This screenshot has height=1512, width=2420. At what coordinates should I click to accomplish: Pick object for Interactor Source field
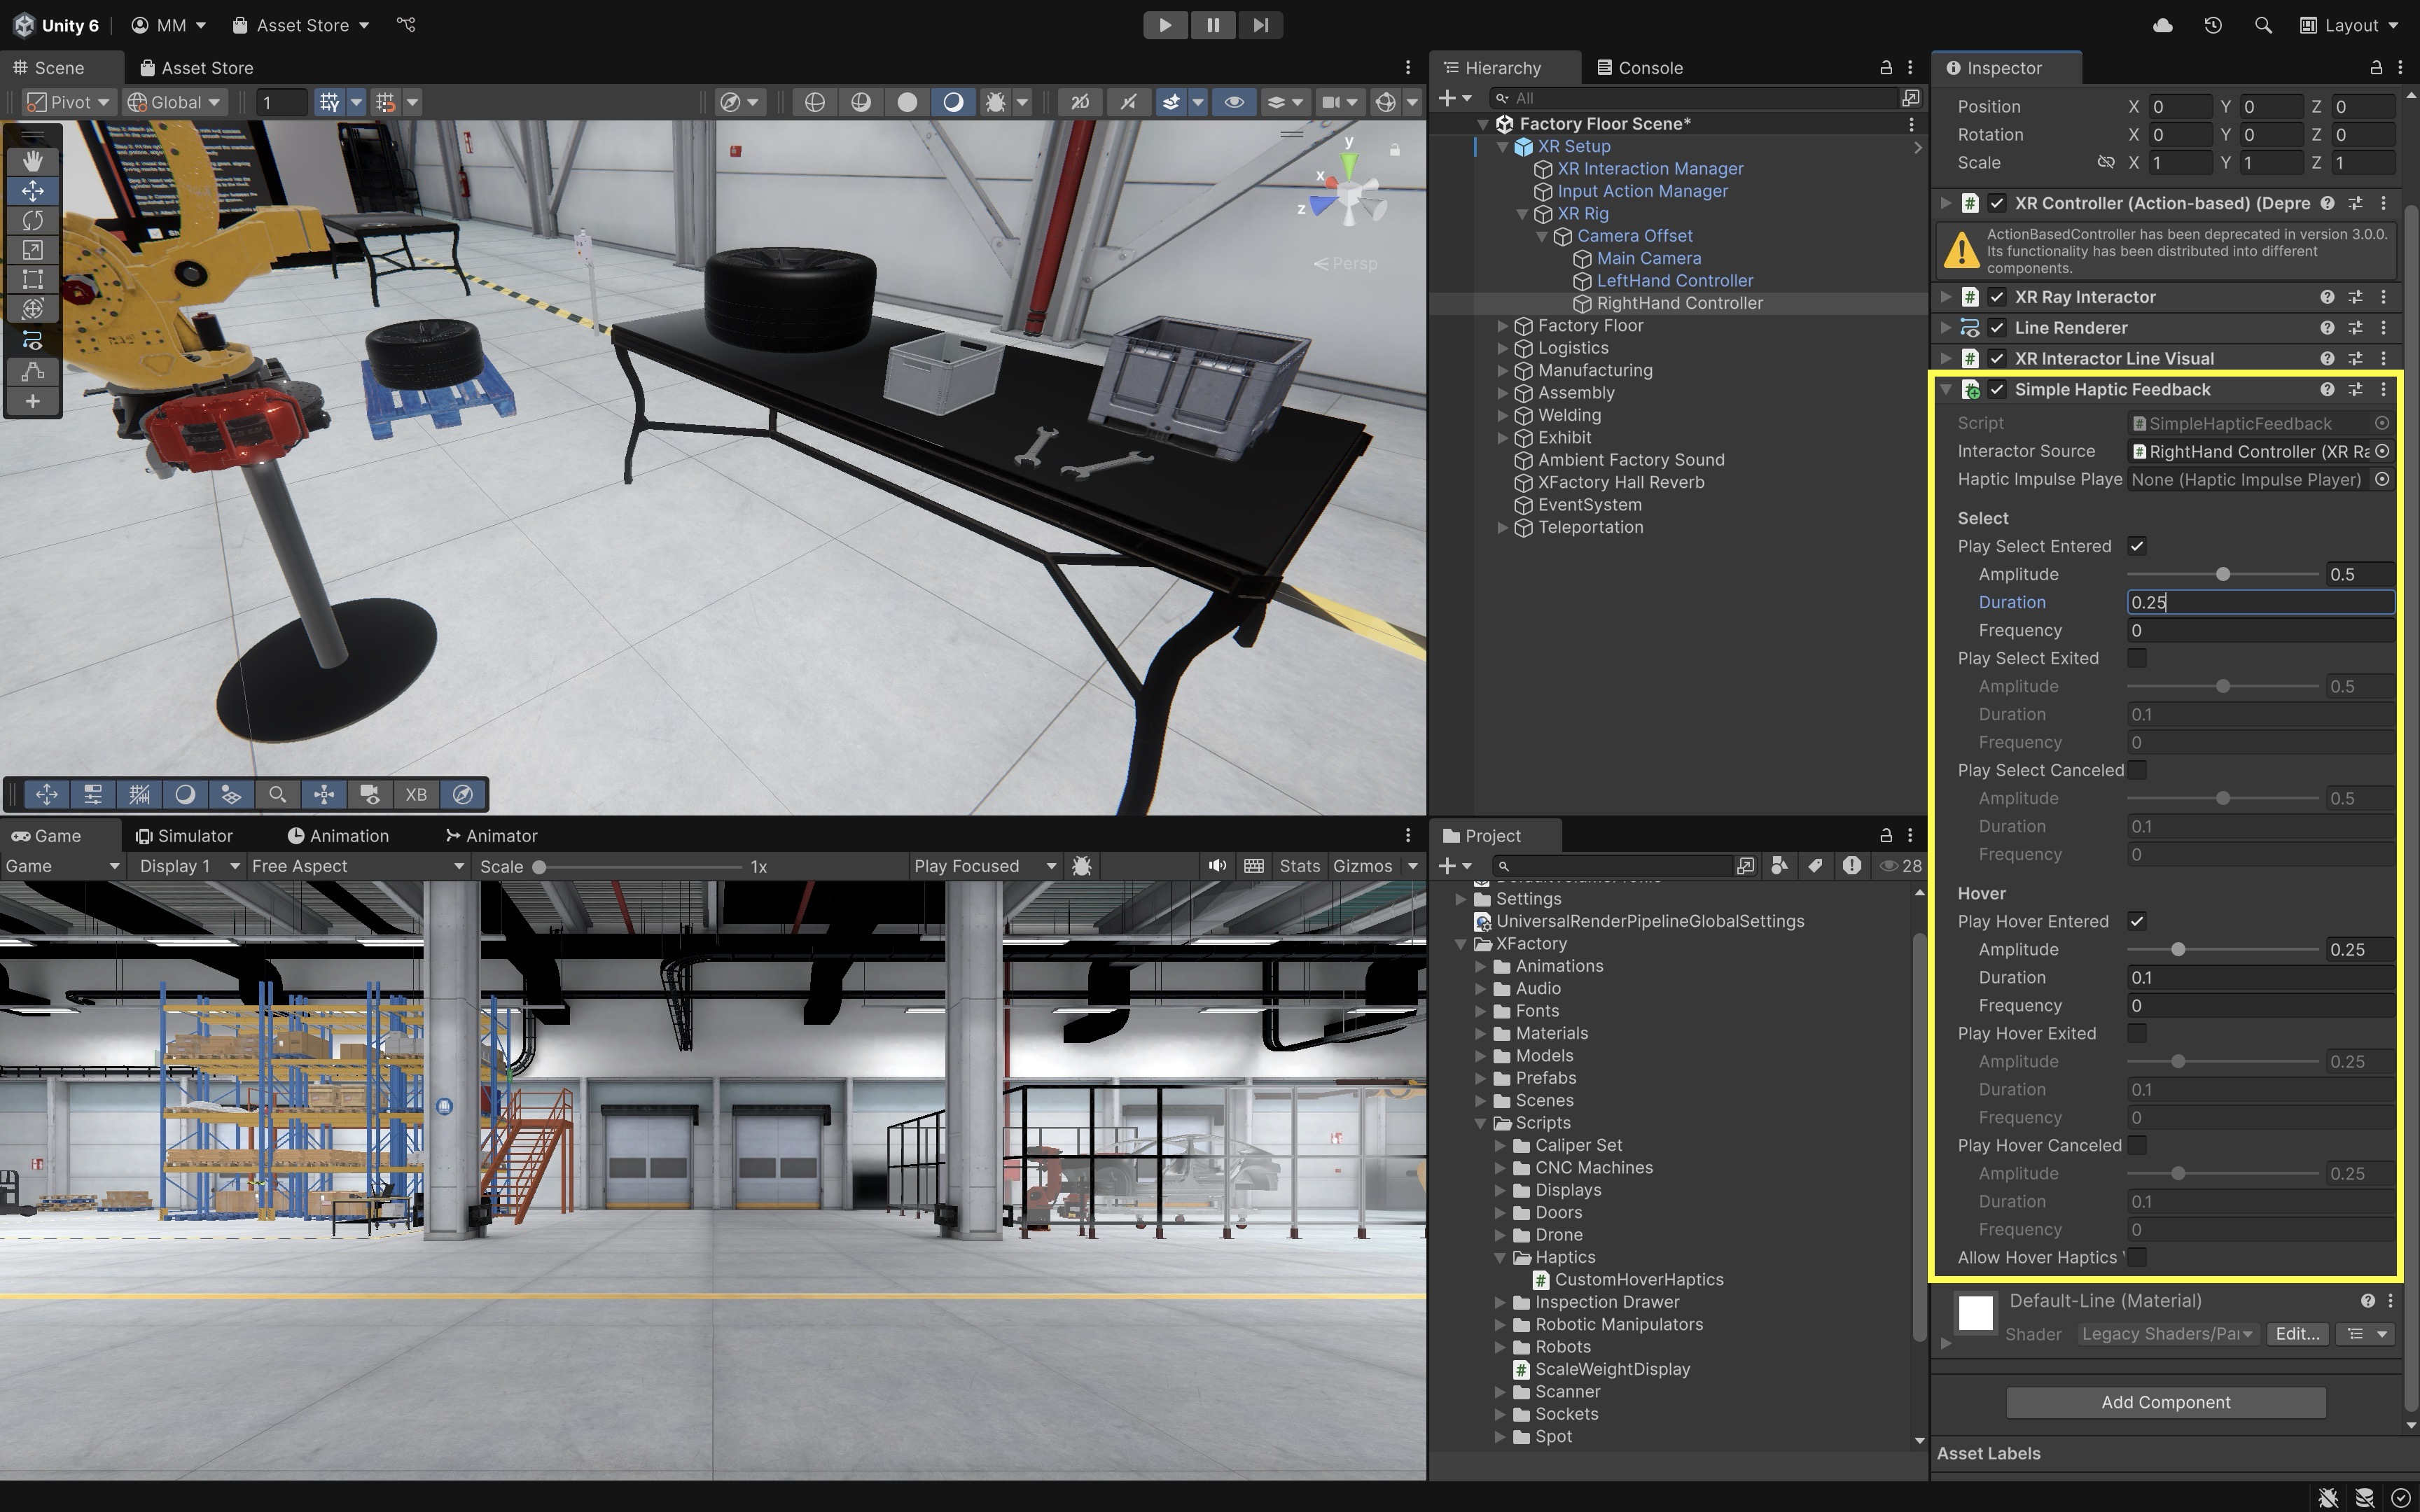(x=2382, y=452)
